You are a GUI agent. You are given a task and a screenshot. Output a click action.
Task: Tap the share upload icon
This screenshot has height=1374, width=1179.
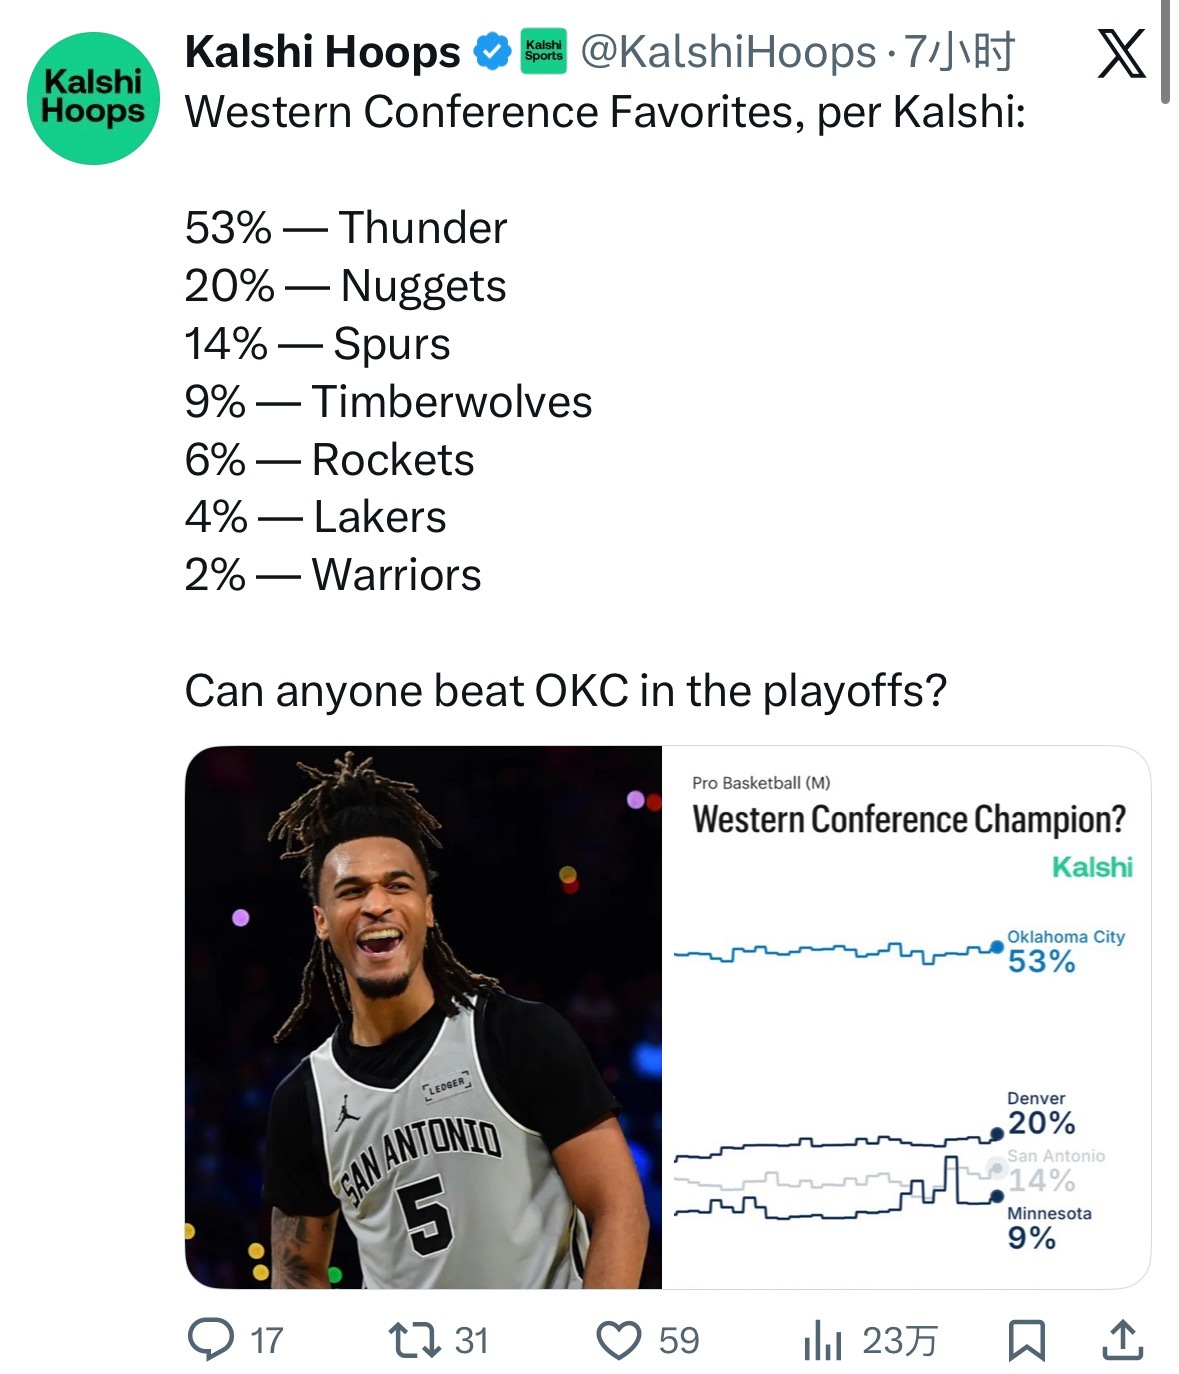tap(1122, 1340)
